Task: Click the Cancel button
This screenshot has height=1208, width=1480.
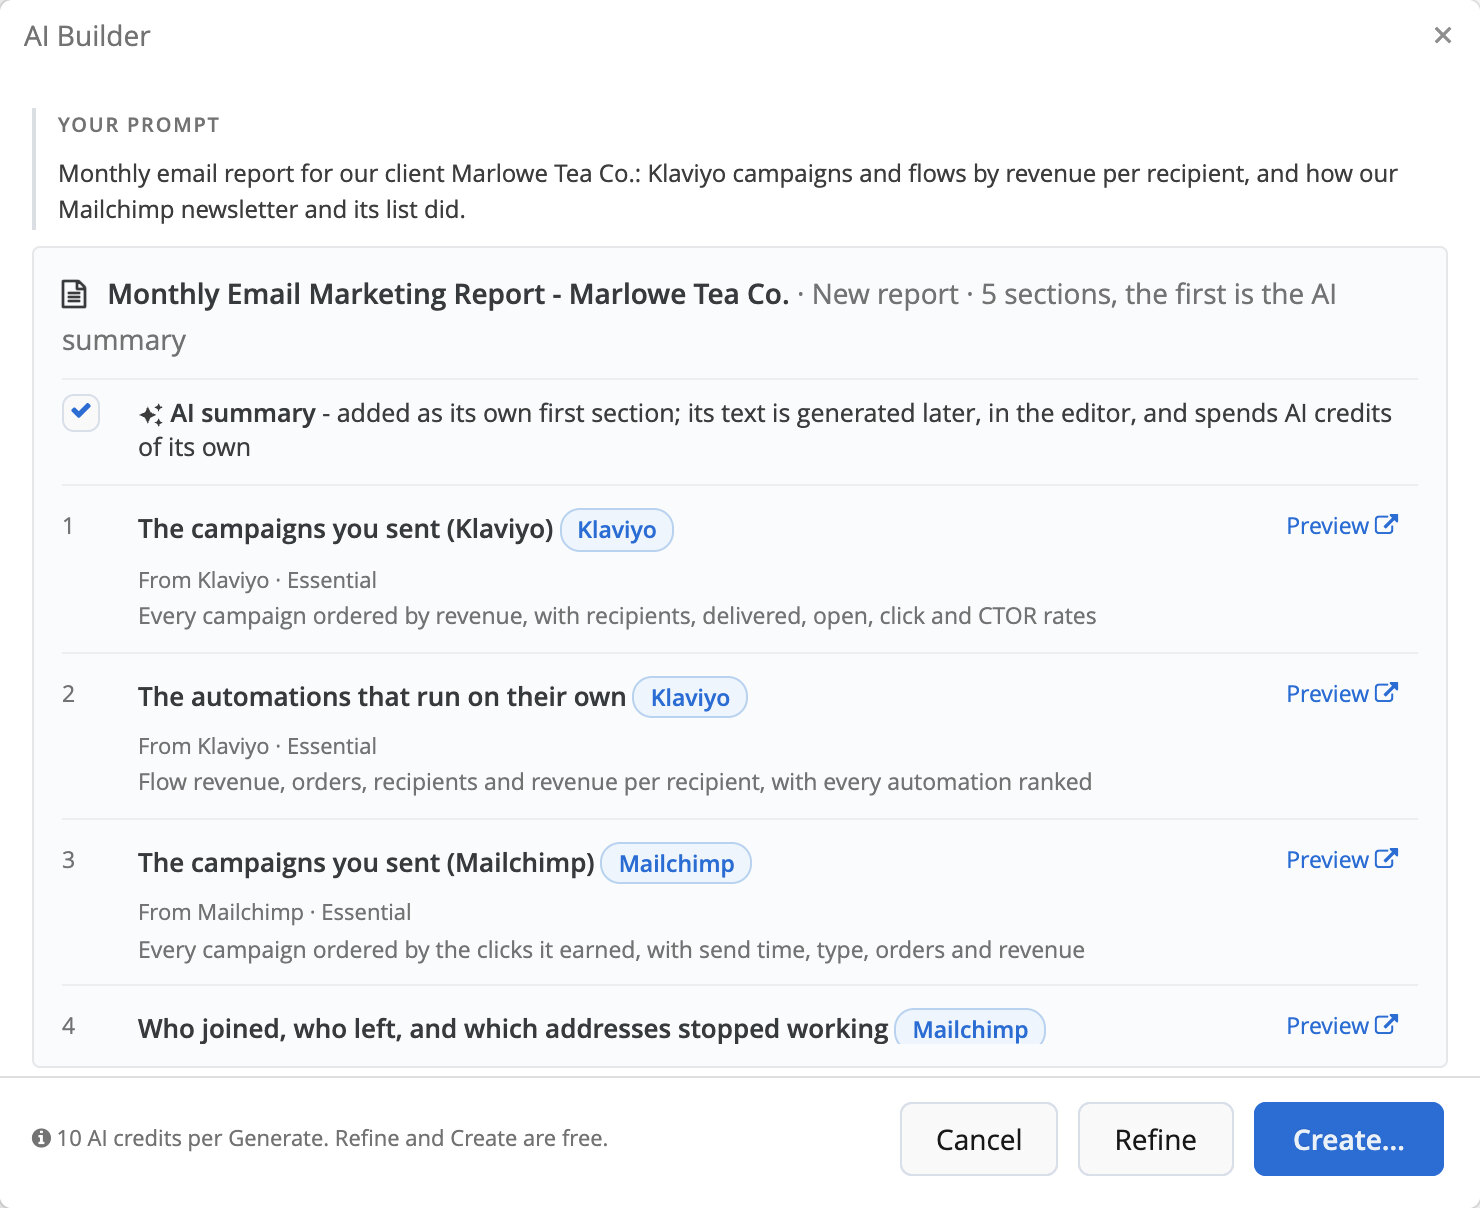Action: coord(979,1139)
